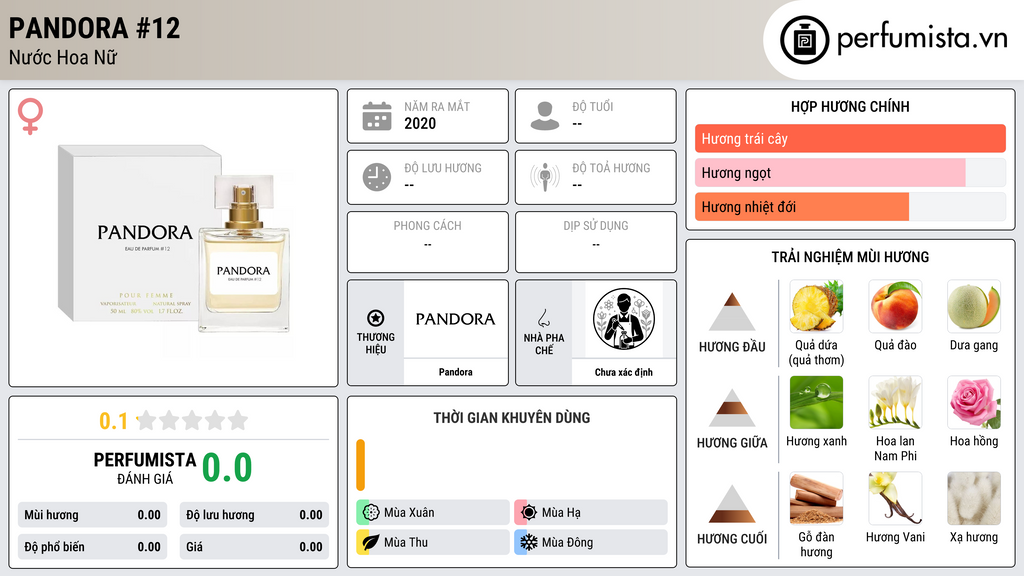
Task: Click the leaf icon for Mùa Thu
Action: [x=371, y=543]
